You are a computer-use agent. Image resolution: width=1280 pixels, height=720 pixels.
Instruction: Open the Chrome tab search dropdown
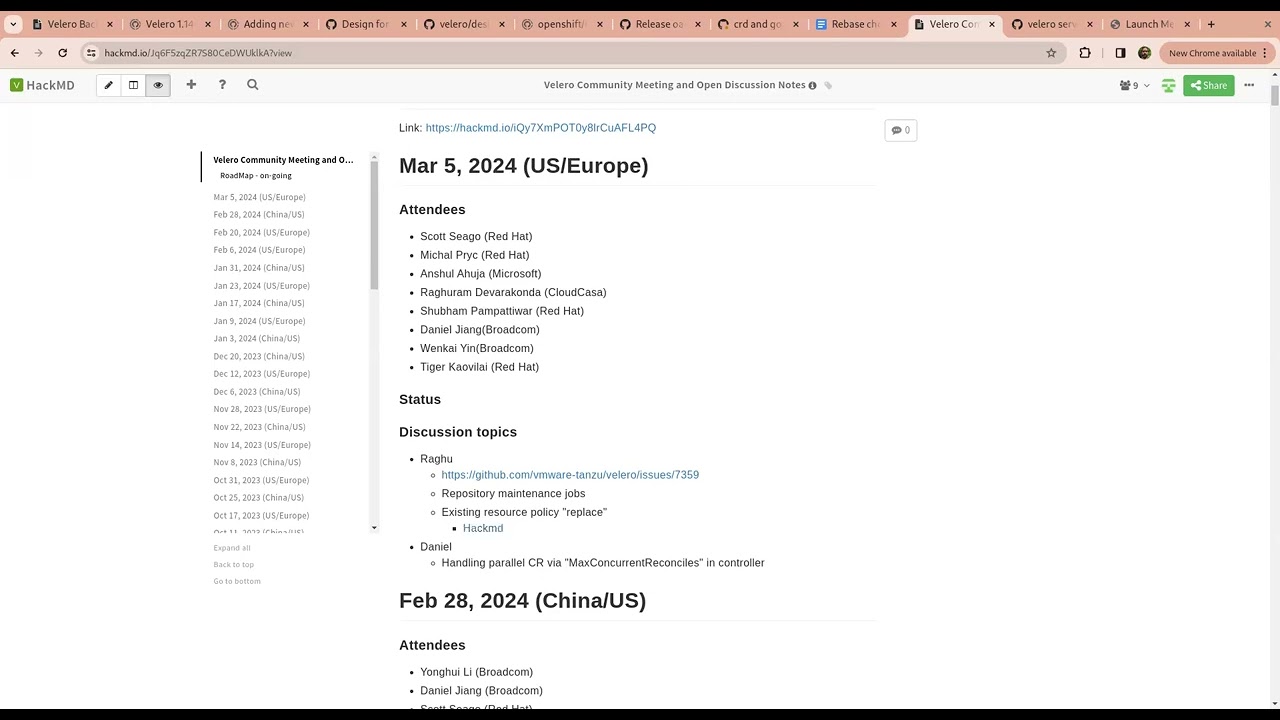click(x=13, y=24)
